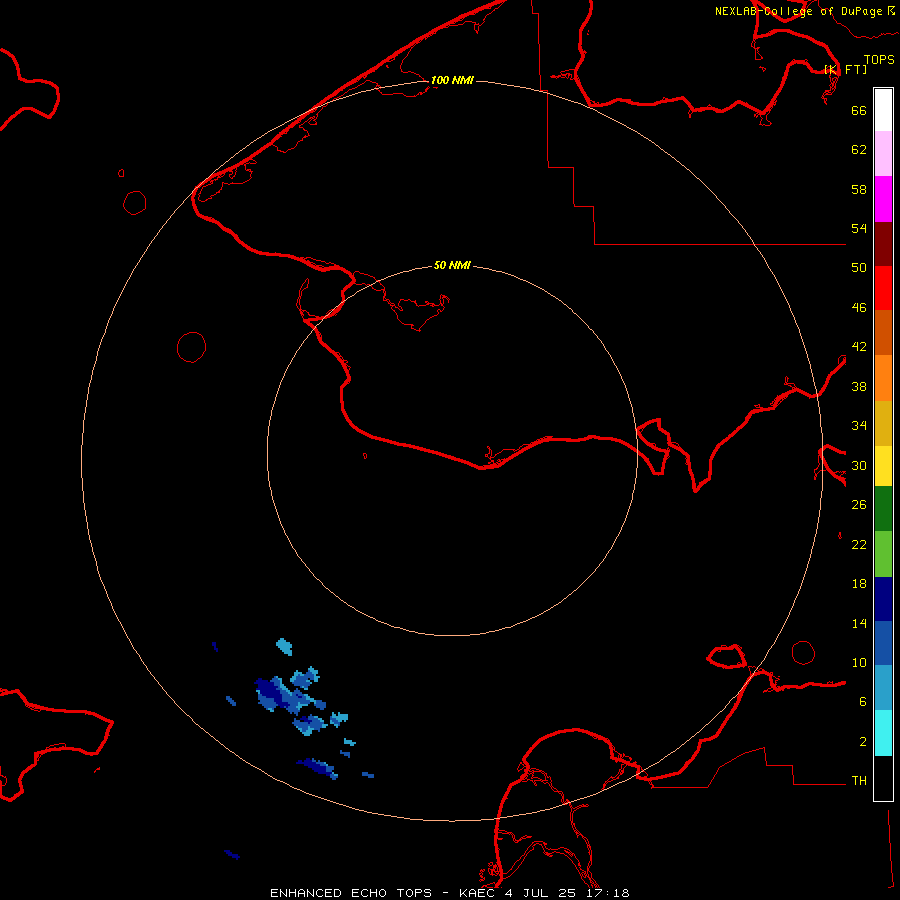Click the gold swatch near 34

[x=883, y=423]
